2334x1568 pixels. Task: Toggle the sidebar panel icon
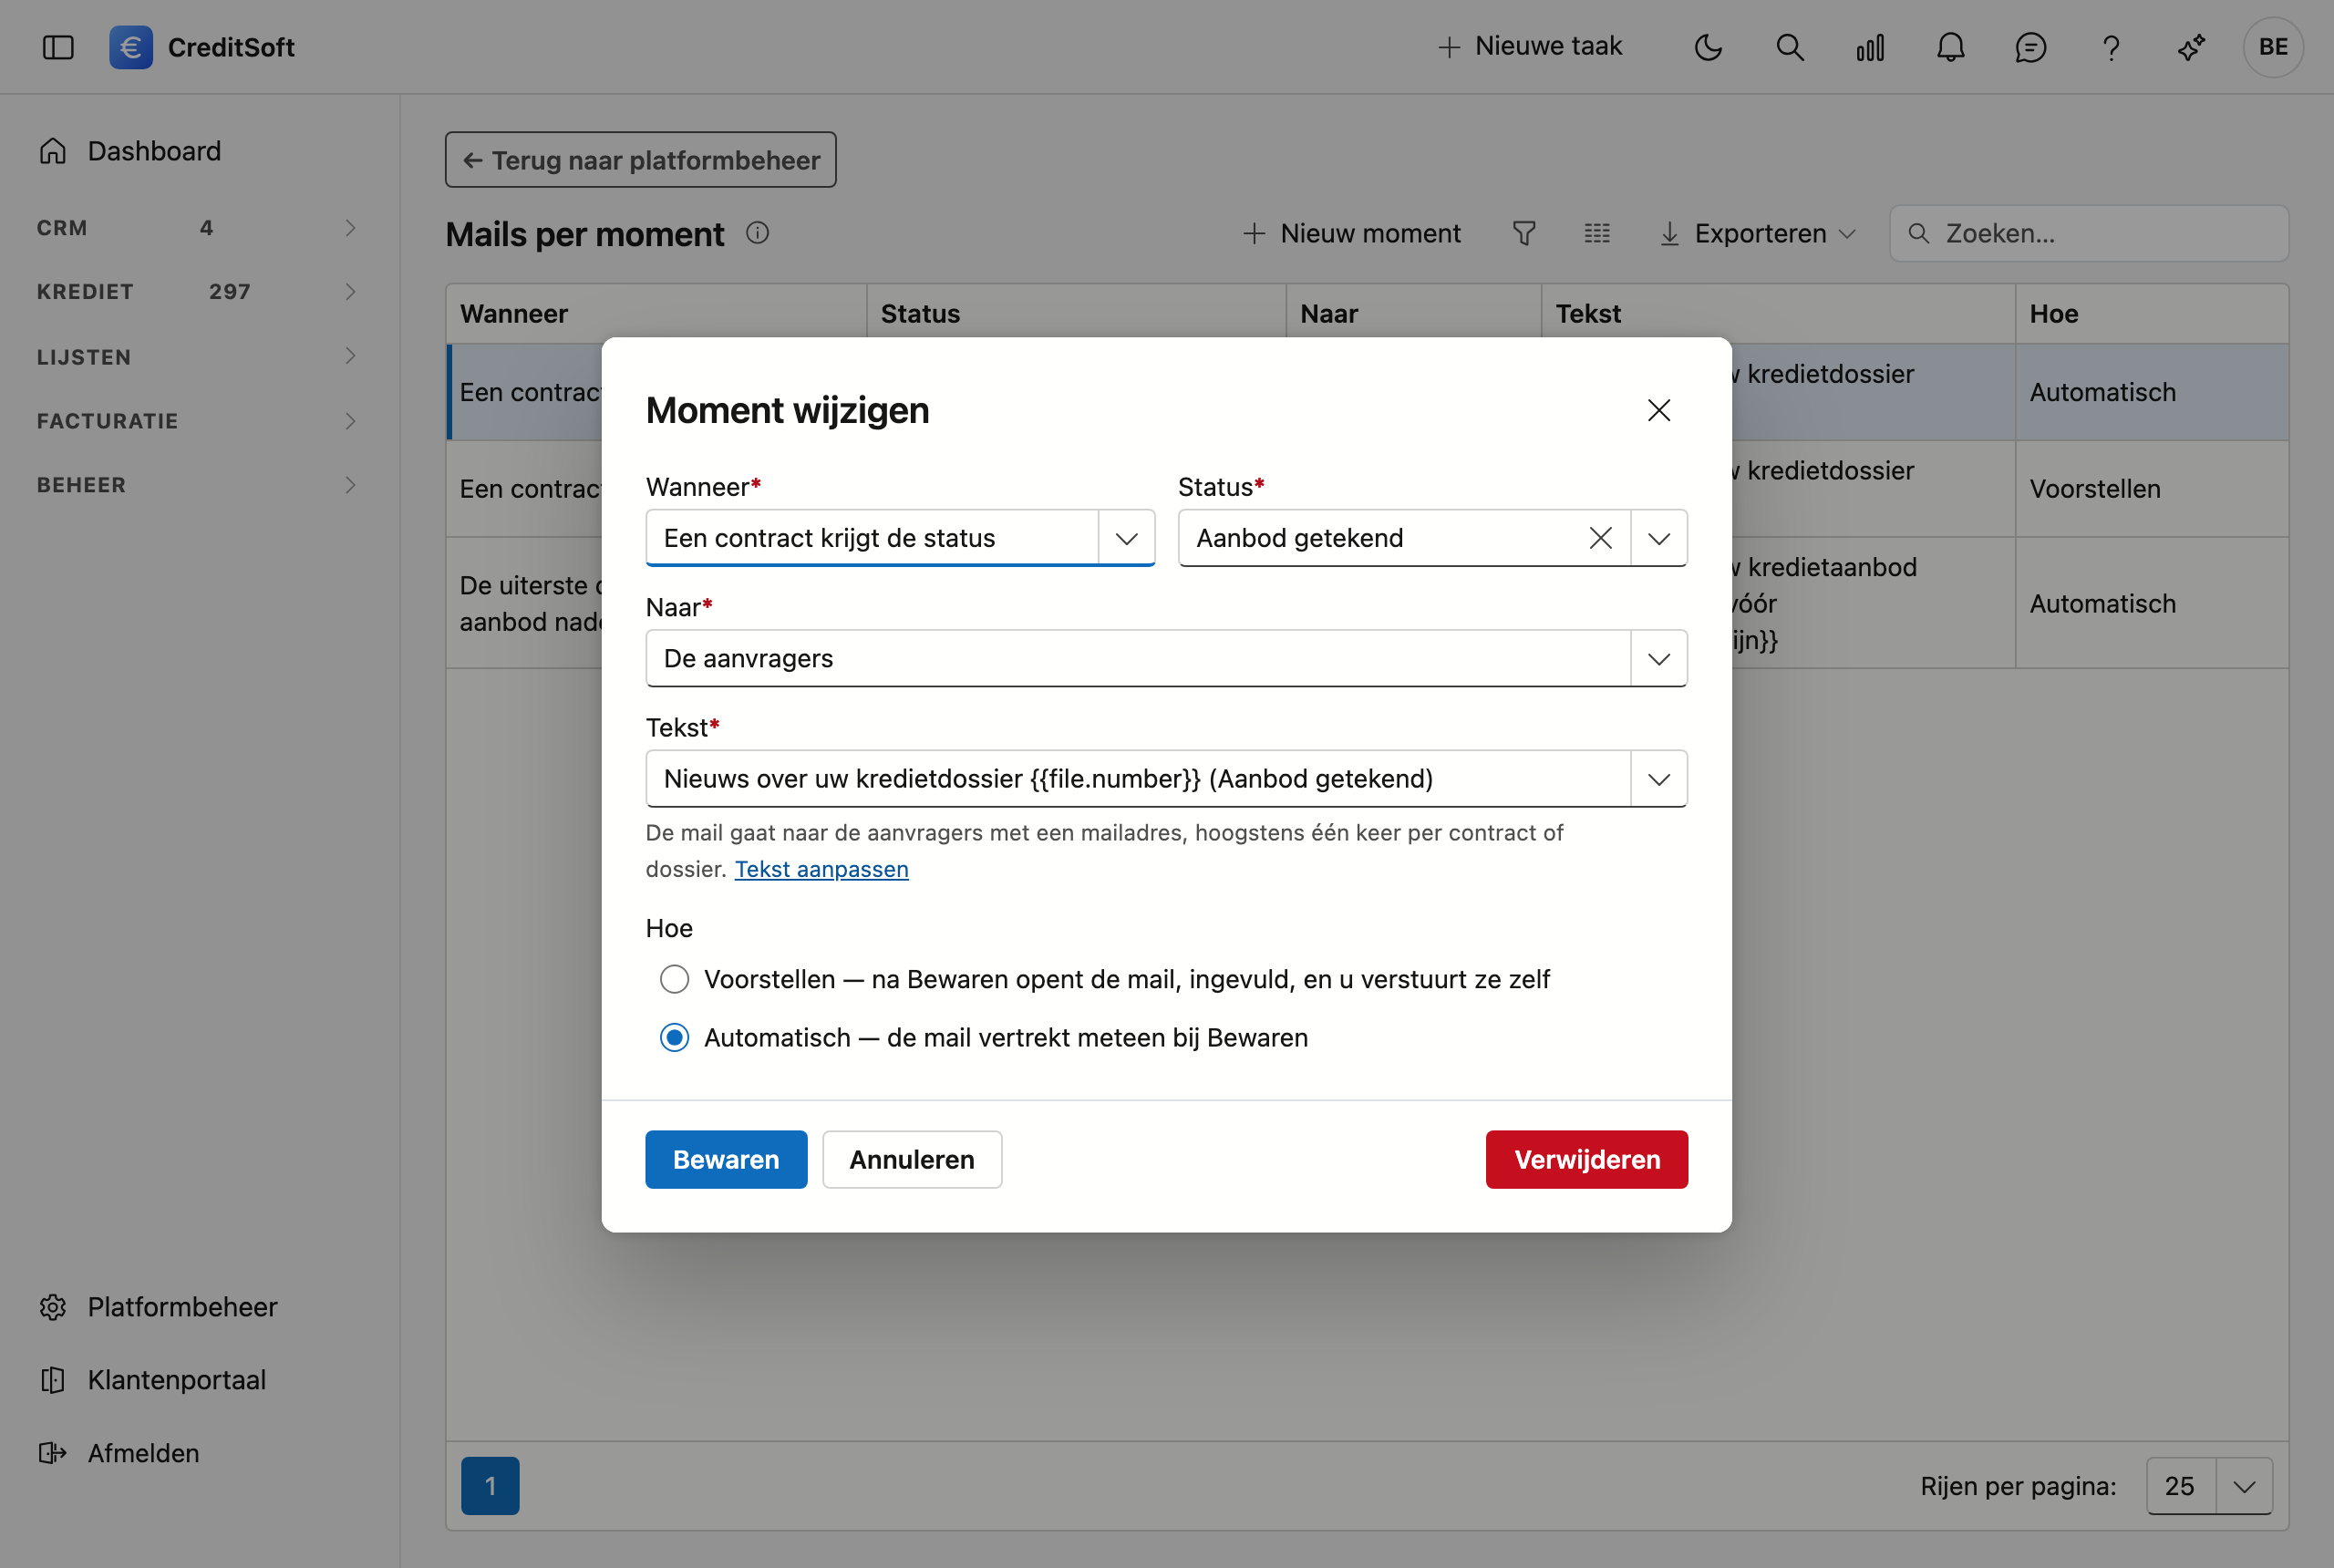pos(58,47)
